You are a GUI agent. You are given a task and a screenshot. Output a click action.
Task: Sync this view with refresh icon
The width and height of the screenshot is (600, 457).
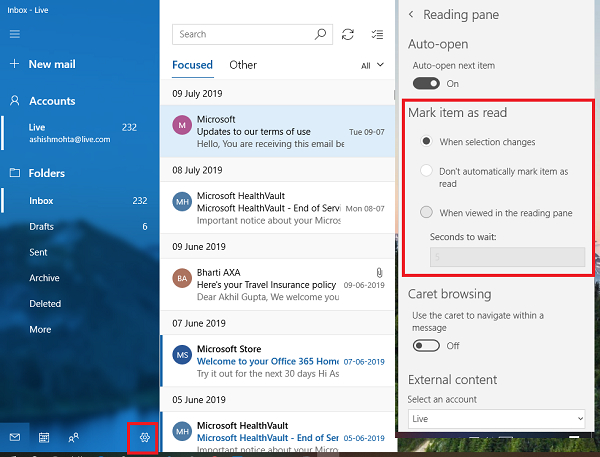tap(347, 34)
